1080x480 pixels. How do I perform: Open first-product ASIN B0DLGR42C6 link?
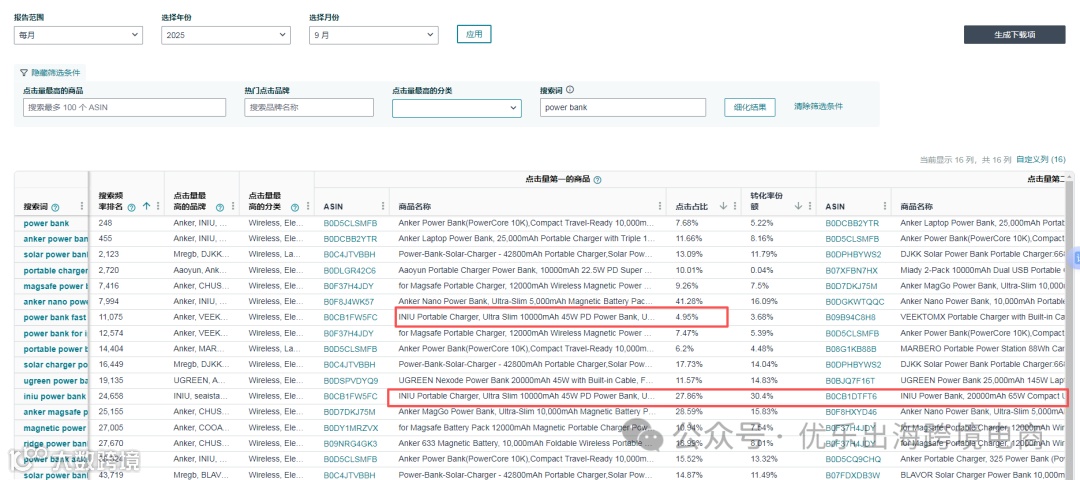(349, 271)
